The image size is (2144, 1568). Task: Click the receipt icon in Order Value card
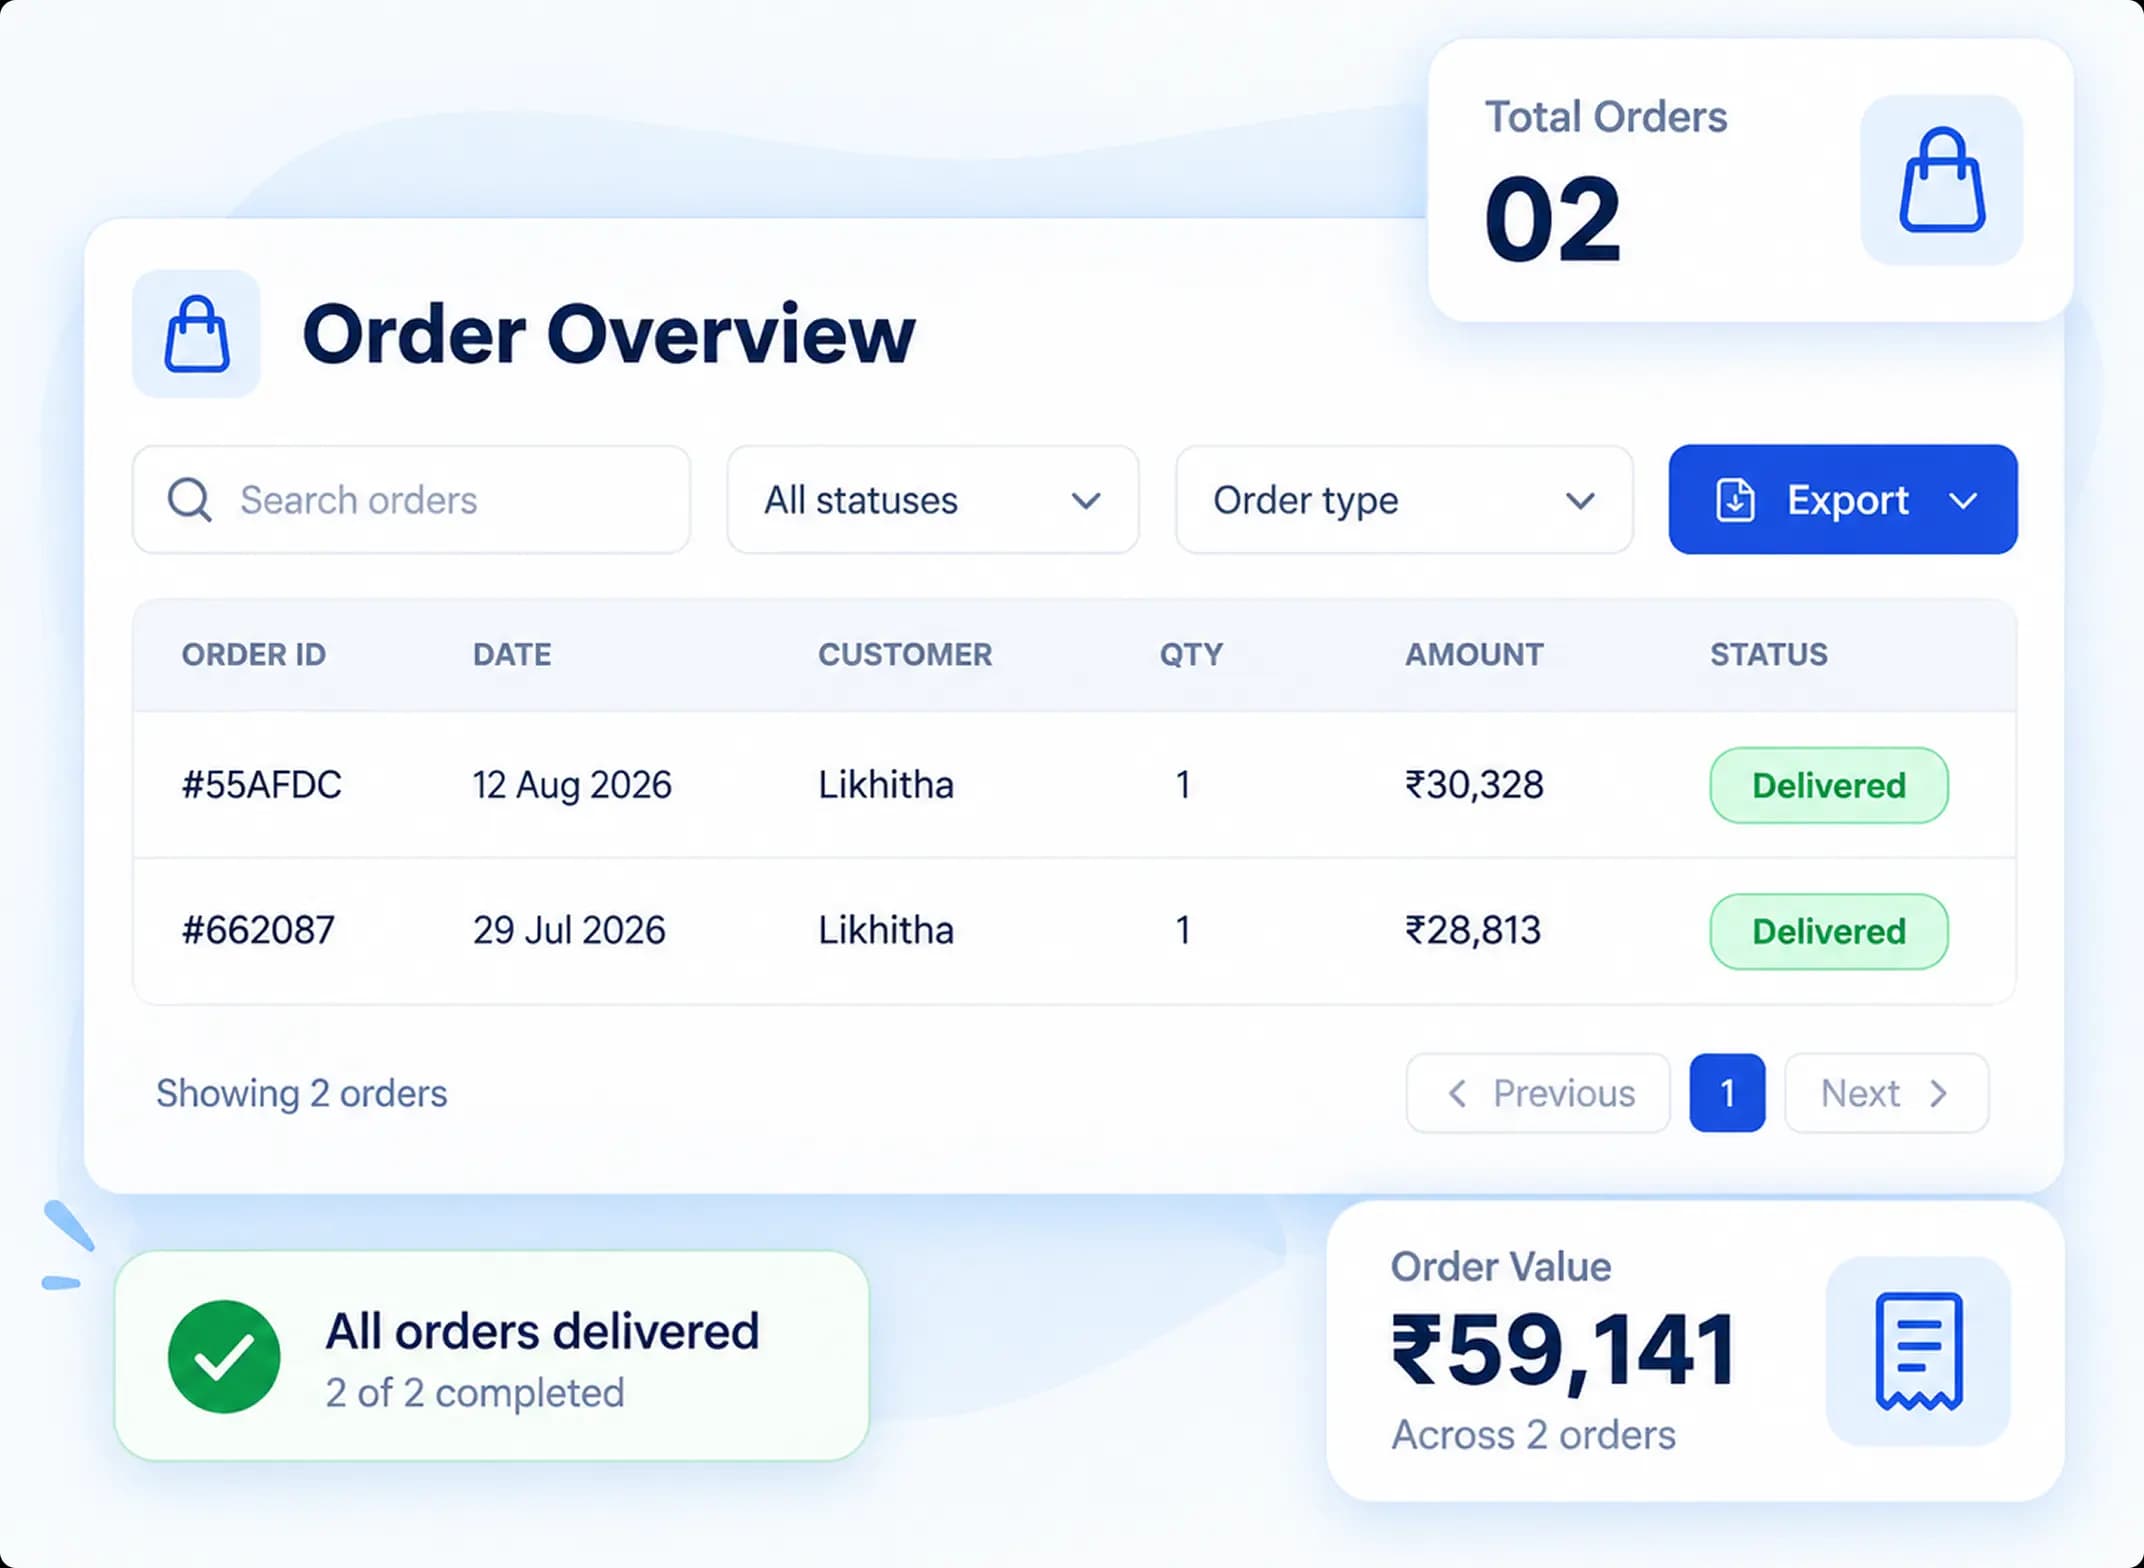click(x=1918, y=1351)
